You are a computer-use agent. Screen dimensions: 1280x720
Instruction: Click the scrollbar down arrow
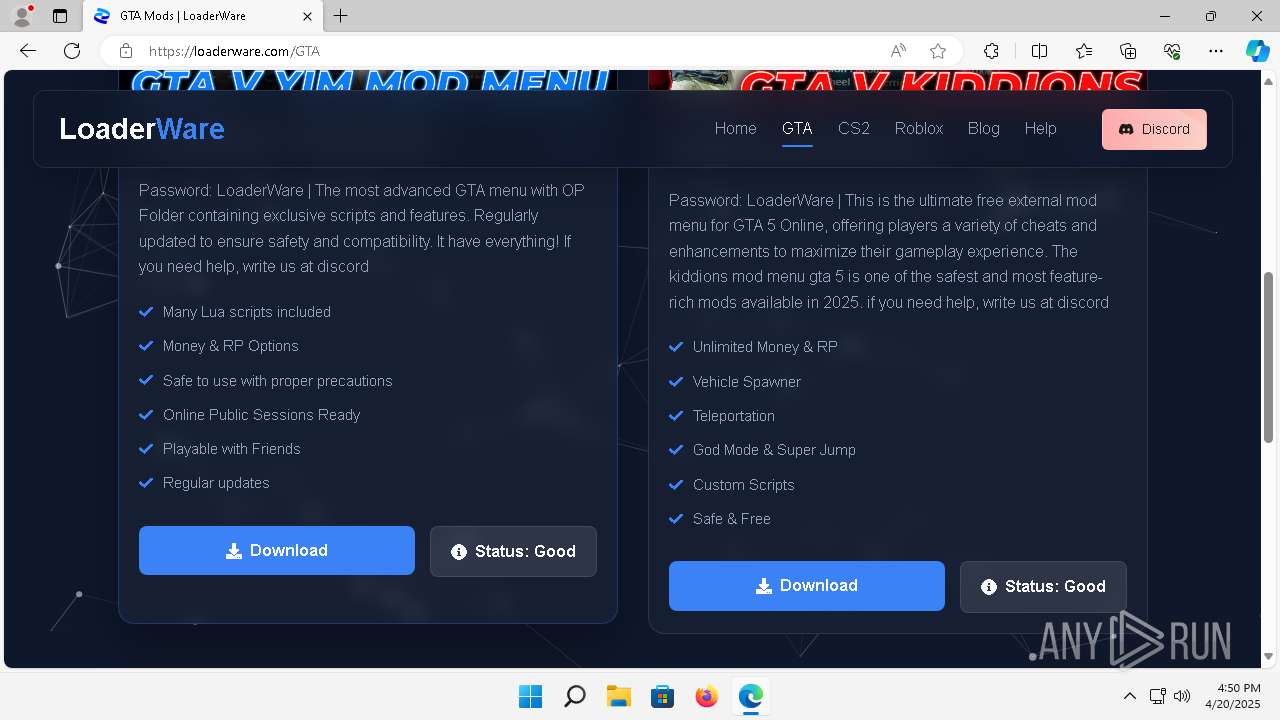pyautogui.click(x=1269, y=657)
